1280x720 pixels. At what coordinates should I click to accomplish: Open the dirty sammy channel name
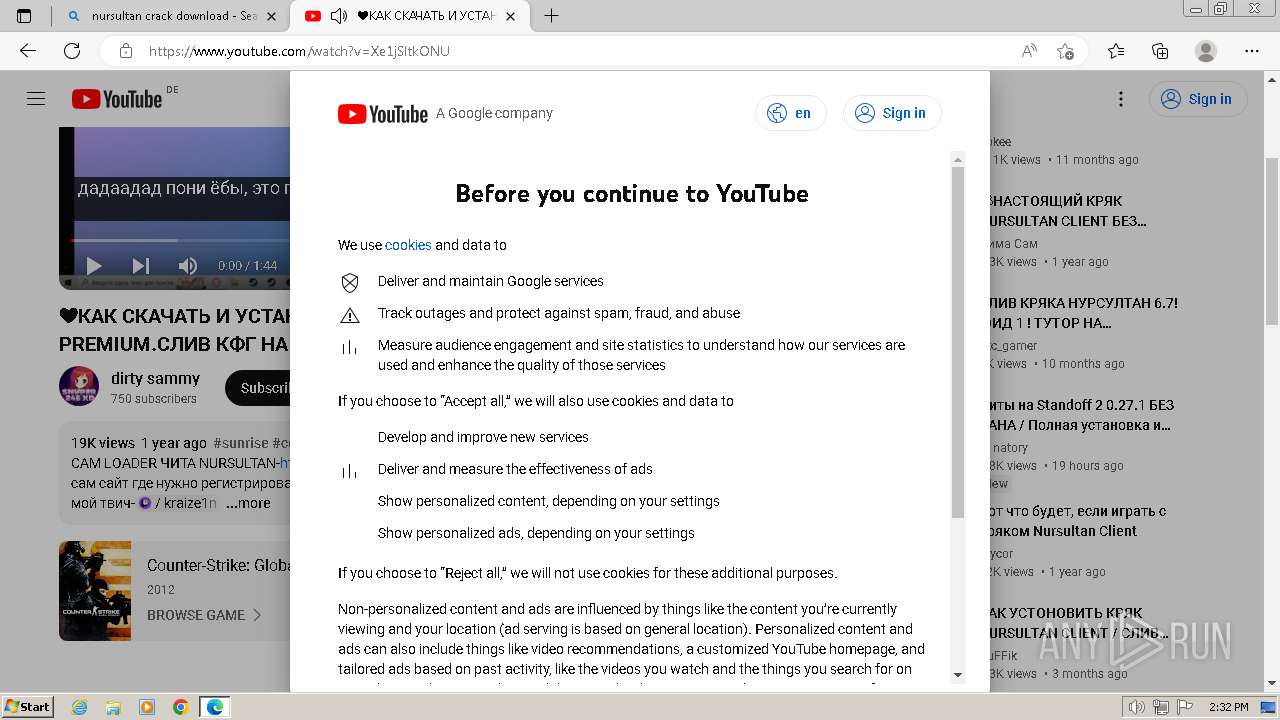(155, 379)
